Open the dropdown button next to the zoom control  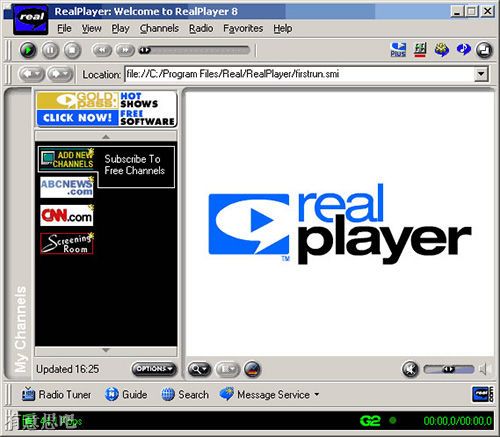tap(228, 369)
